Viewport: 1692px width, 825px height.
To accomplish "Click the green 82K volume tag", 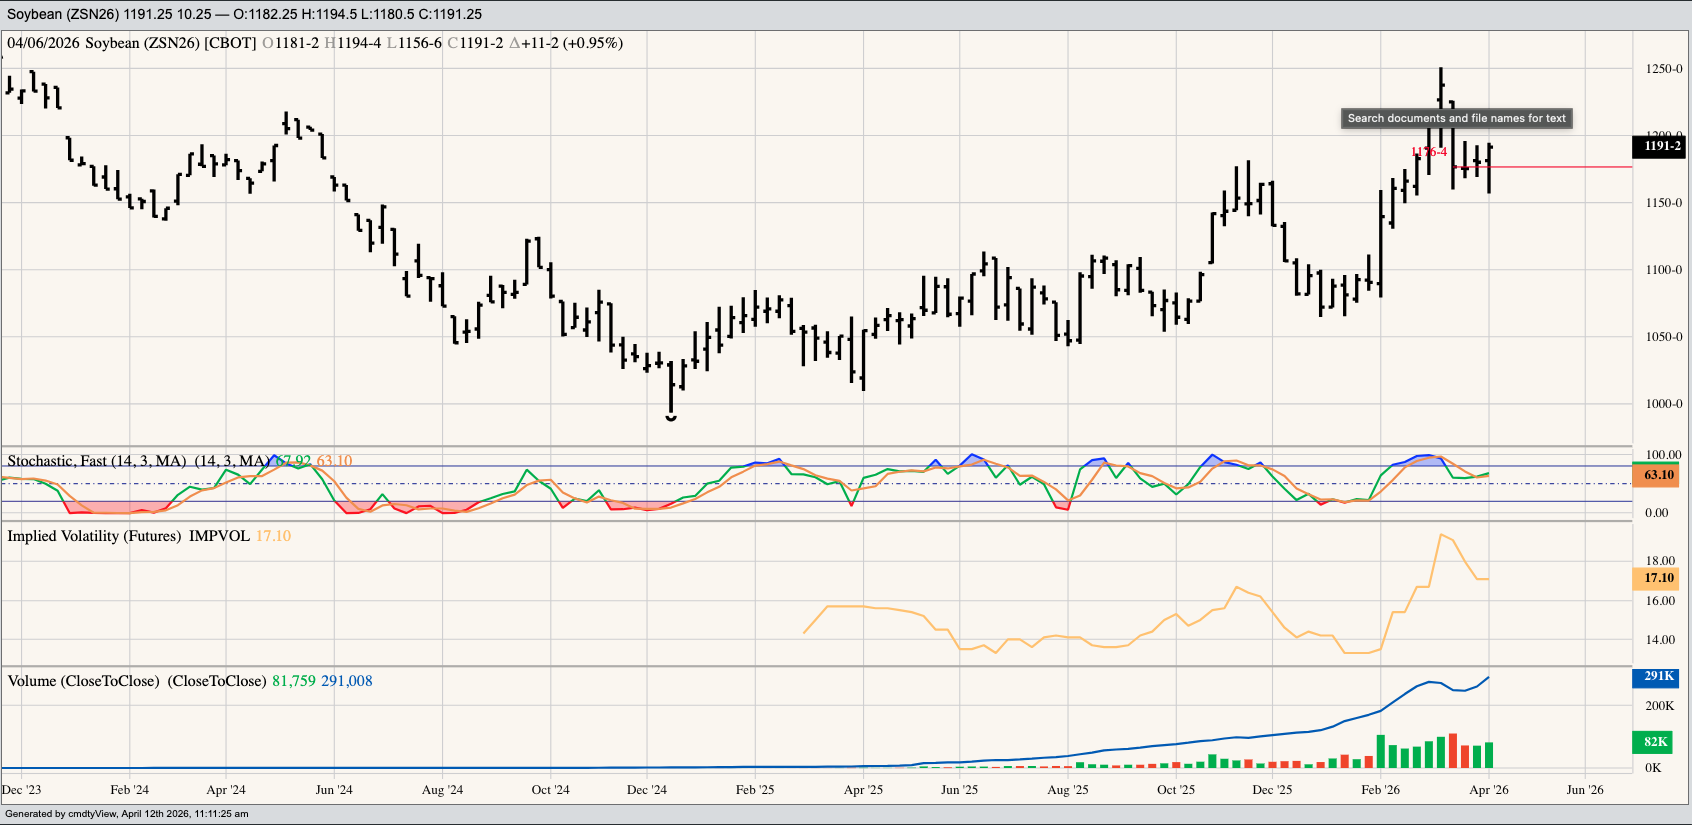I will 1655,742.
